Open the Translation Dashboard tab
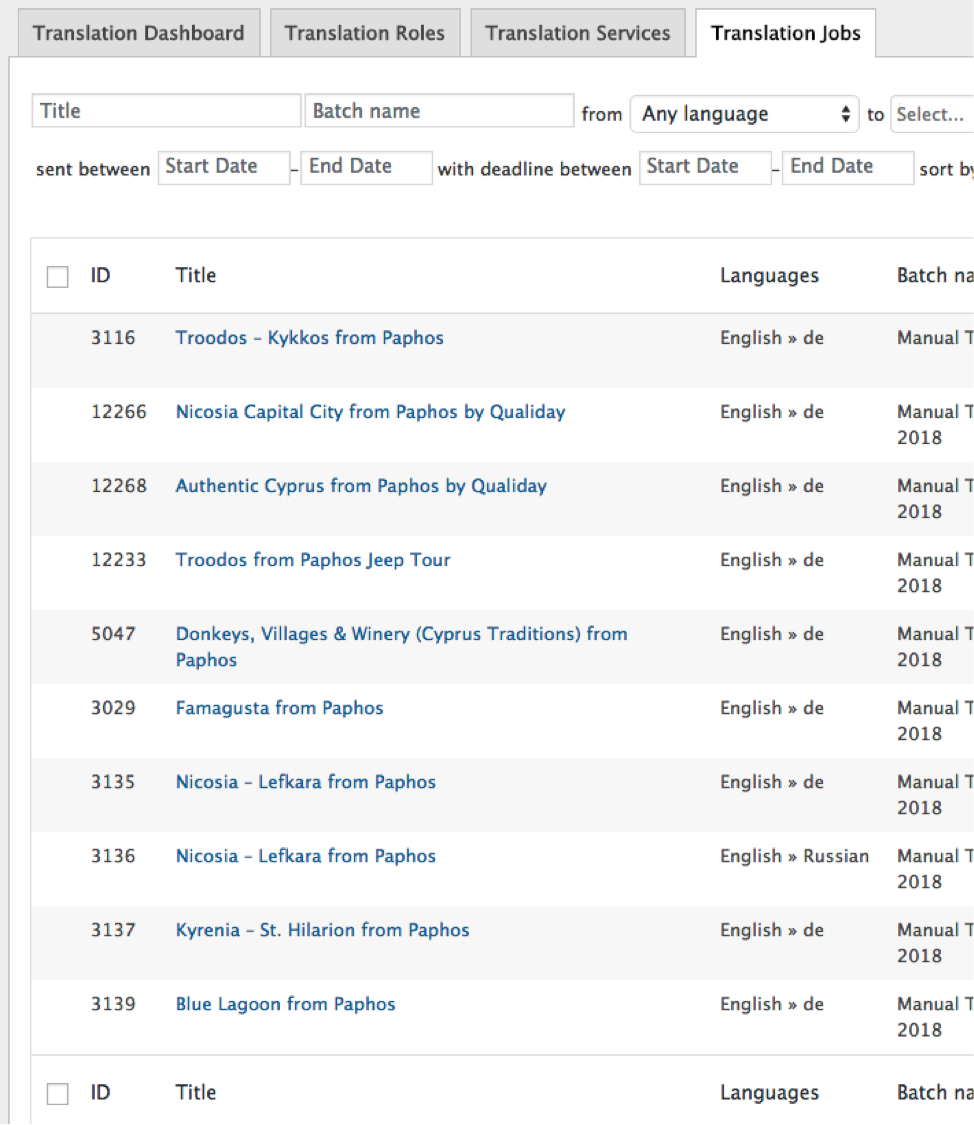This screenshot has width=974, height=1125. 138,33
